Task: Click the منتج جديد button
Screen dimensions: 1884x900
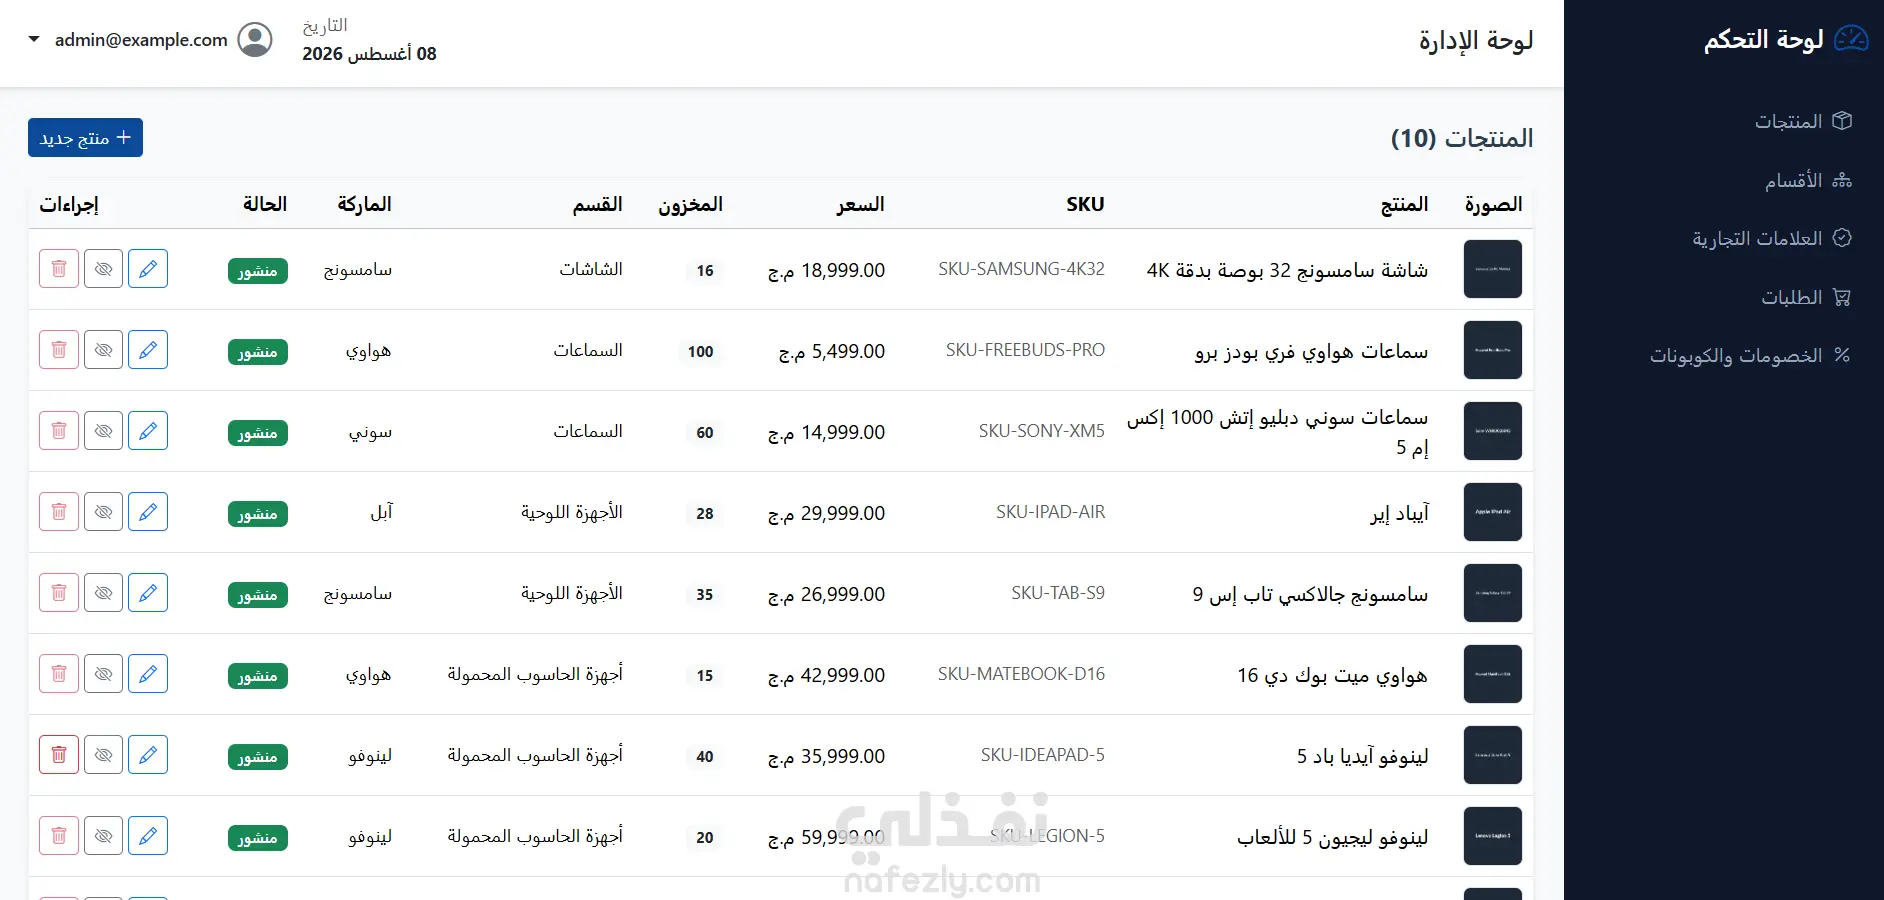Action: tap(85, 138)
